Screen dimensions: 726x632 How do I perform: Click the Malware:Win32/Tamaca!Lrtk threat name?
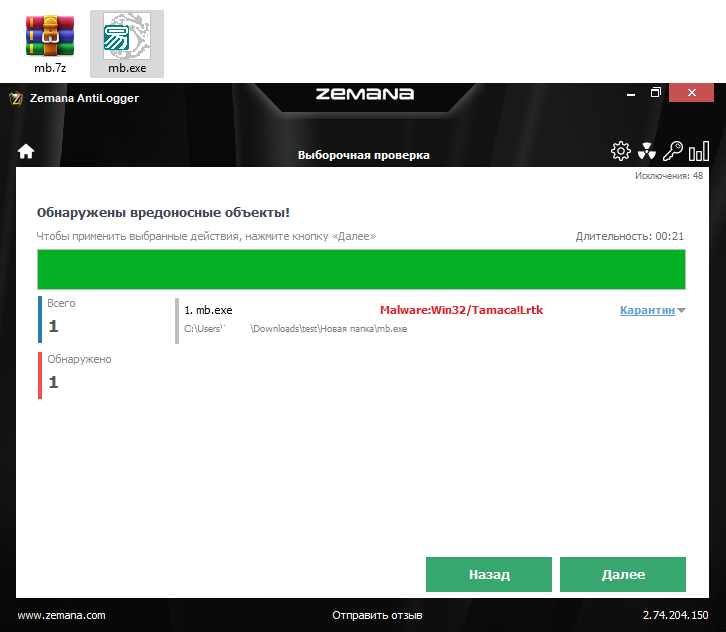pyautogui.click(x=461, y=310)
